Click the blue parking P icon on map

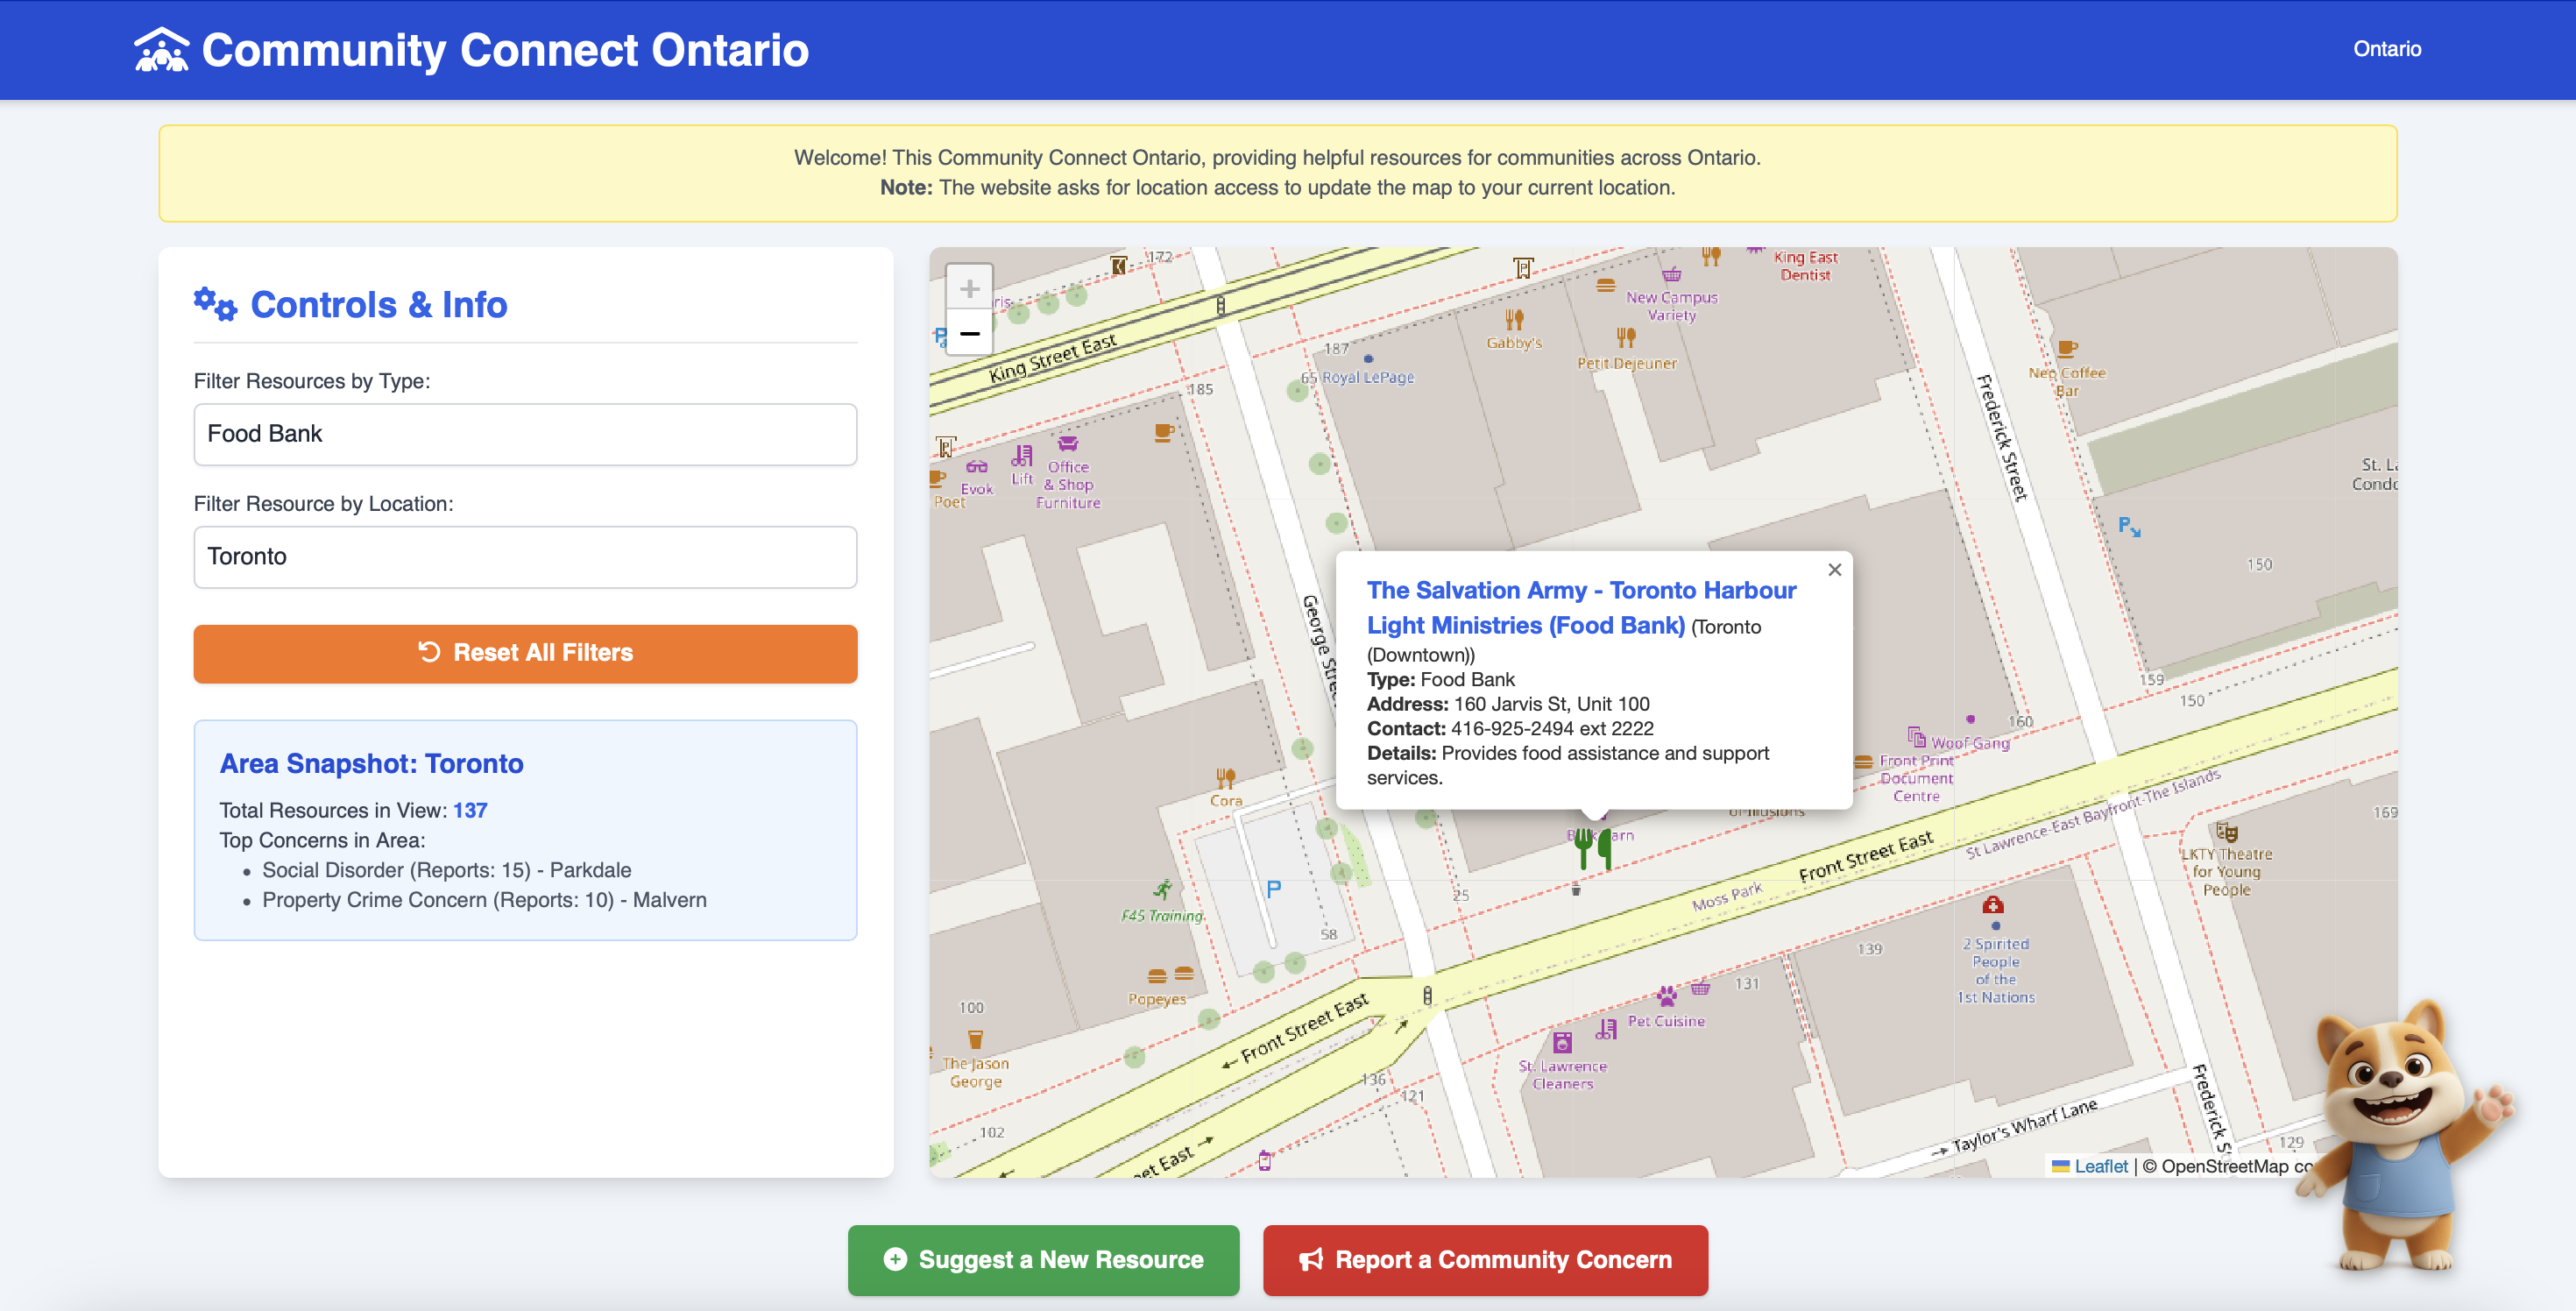point(1273,889)
